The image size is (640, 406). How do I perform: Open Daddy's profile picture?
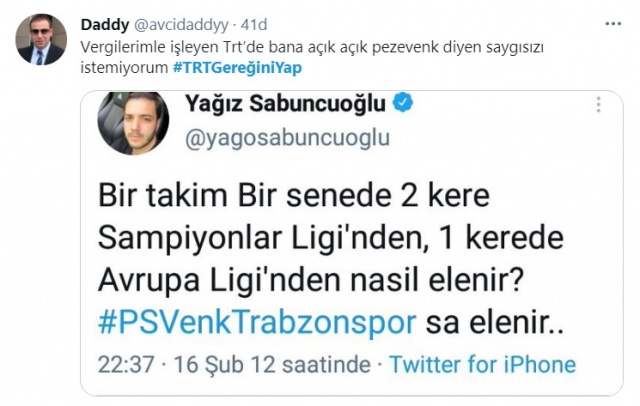[41, 40]
